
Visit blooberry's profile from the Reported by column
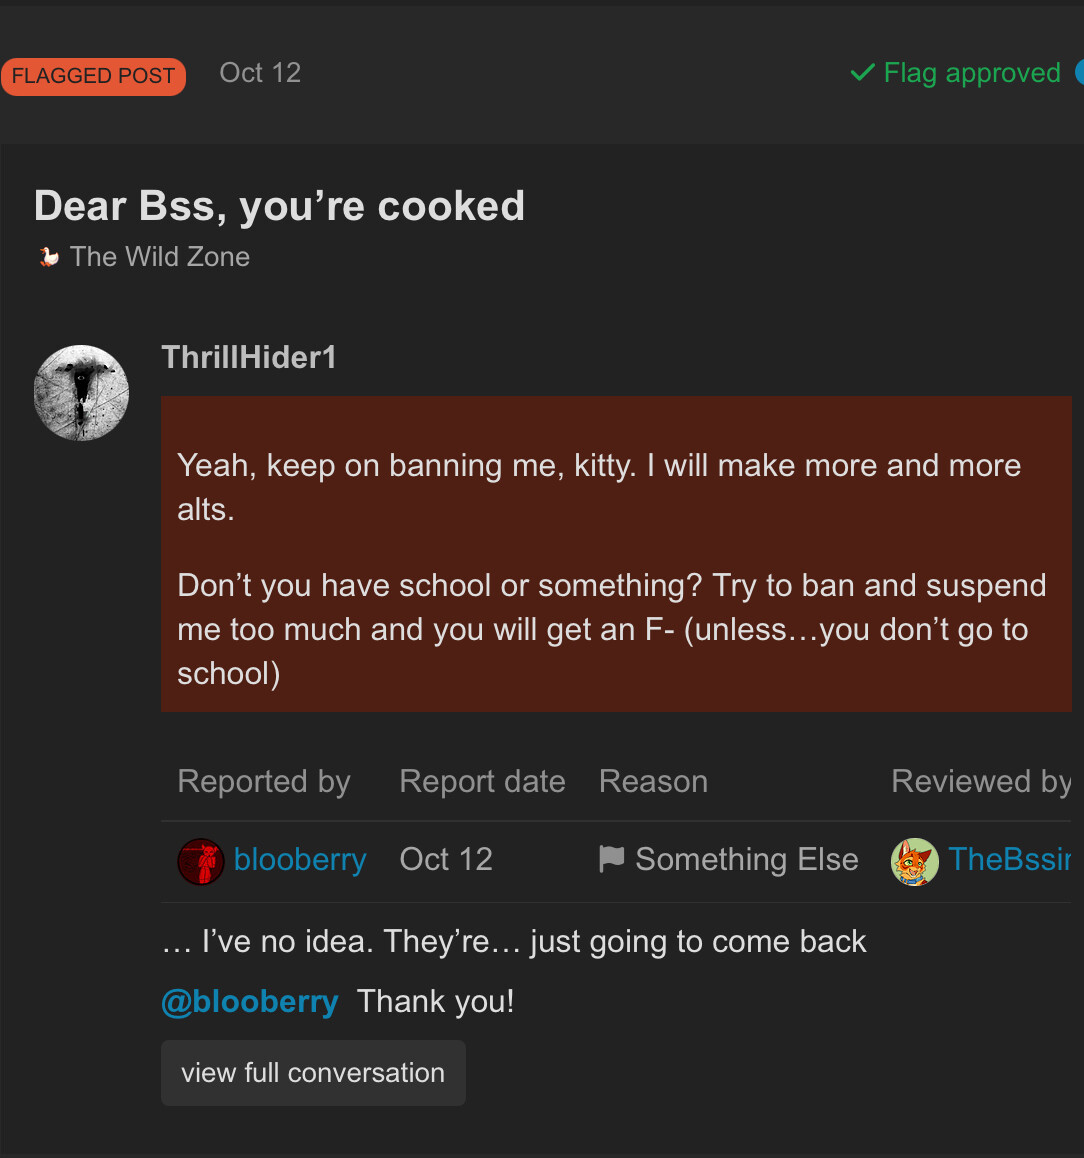click(300, 860)
